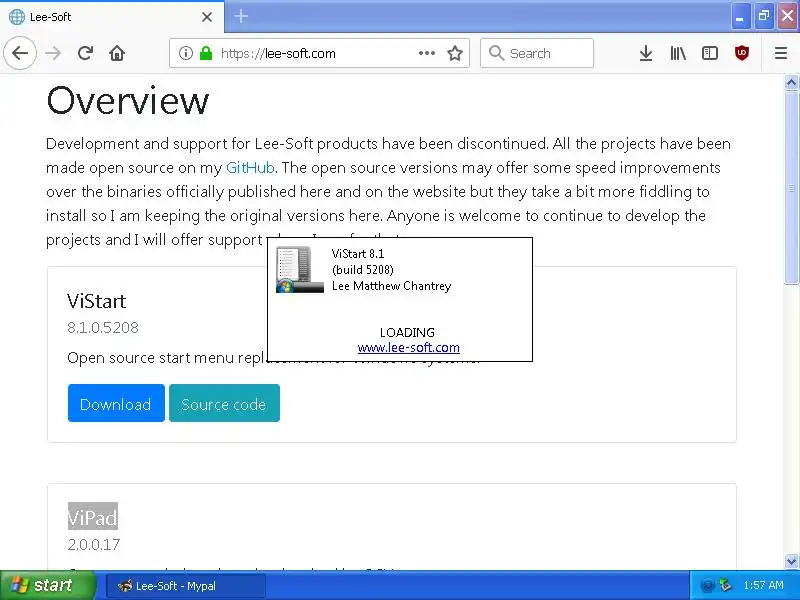Click the taskbar clock 1:57 AM
The width and height of the screenshot is (800, 600).
763,585
